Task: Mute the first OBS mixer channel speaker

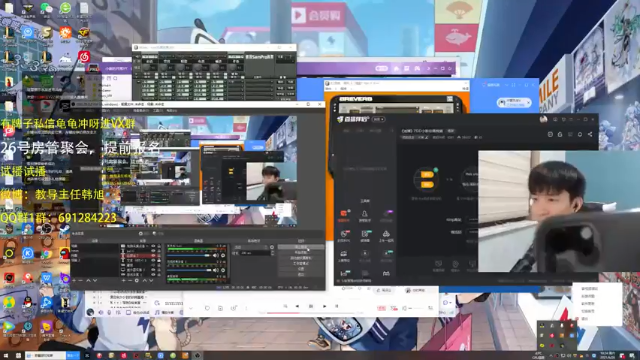Action: [215, 255]
